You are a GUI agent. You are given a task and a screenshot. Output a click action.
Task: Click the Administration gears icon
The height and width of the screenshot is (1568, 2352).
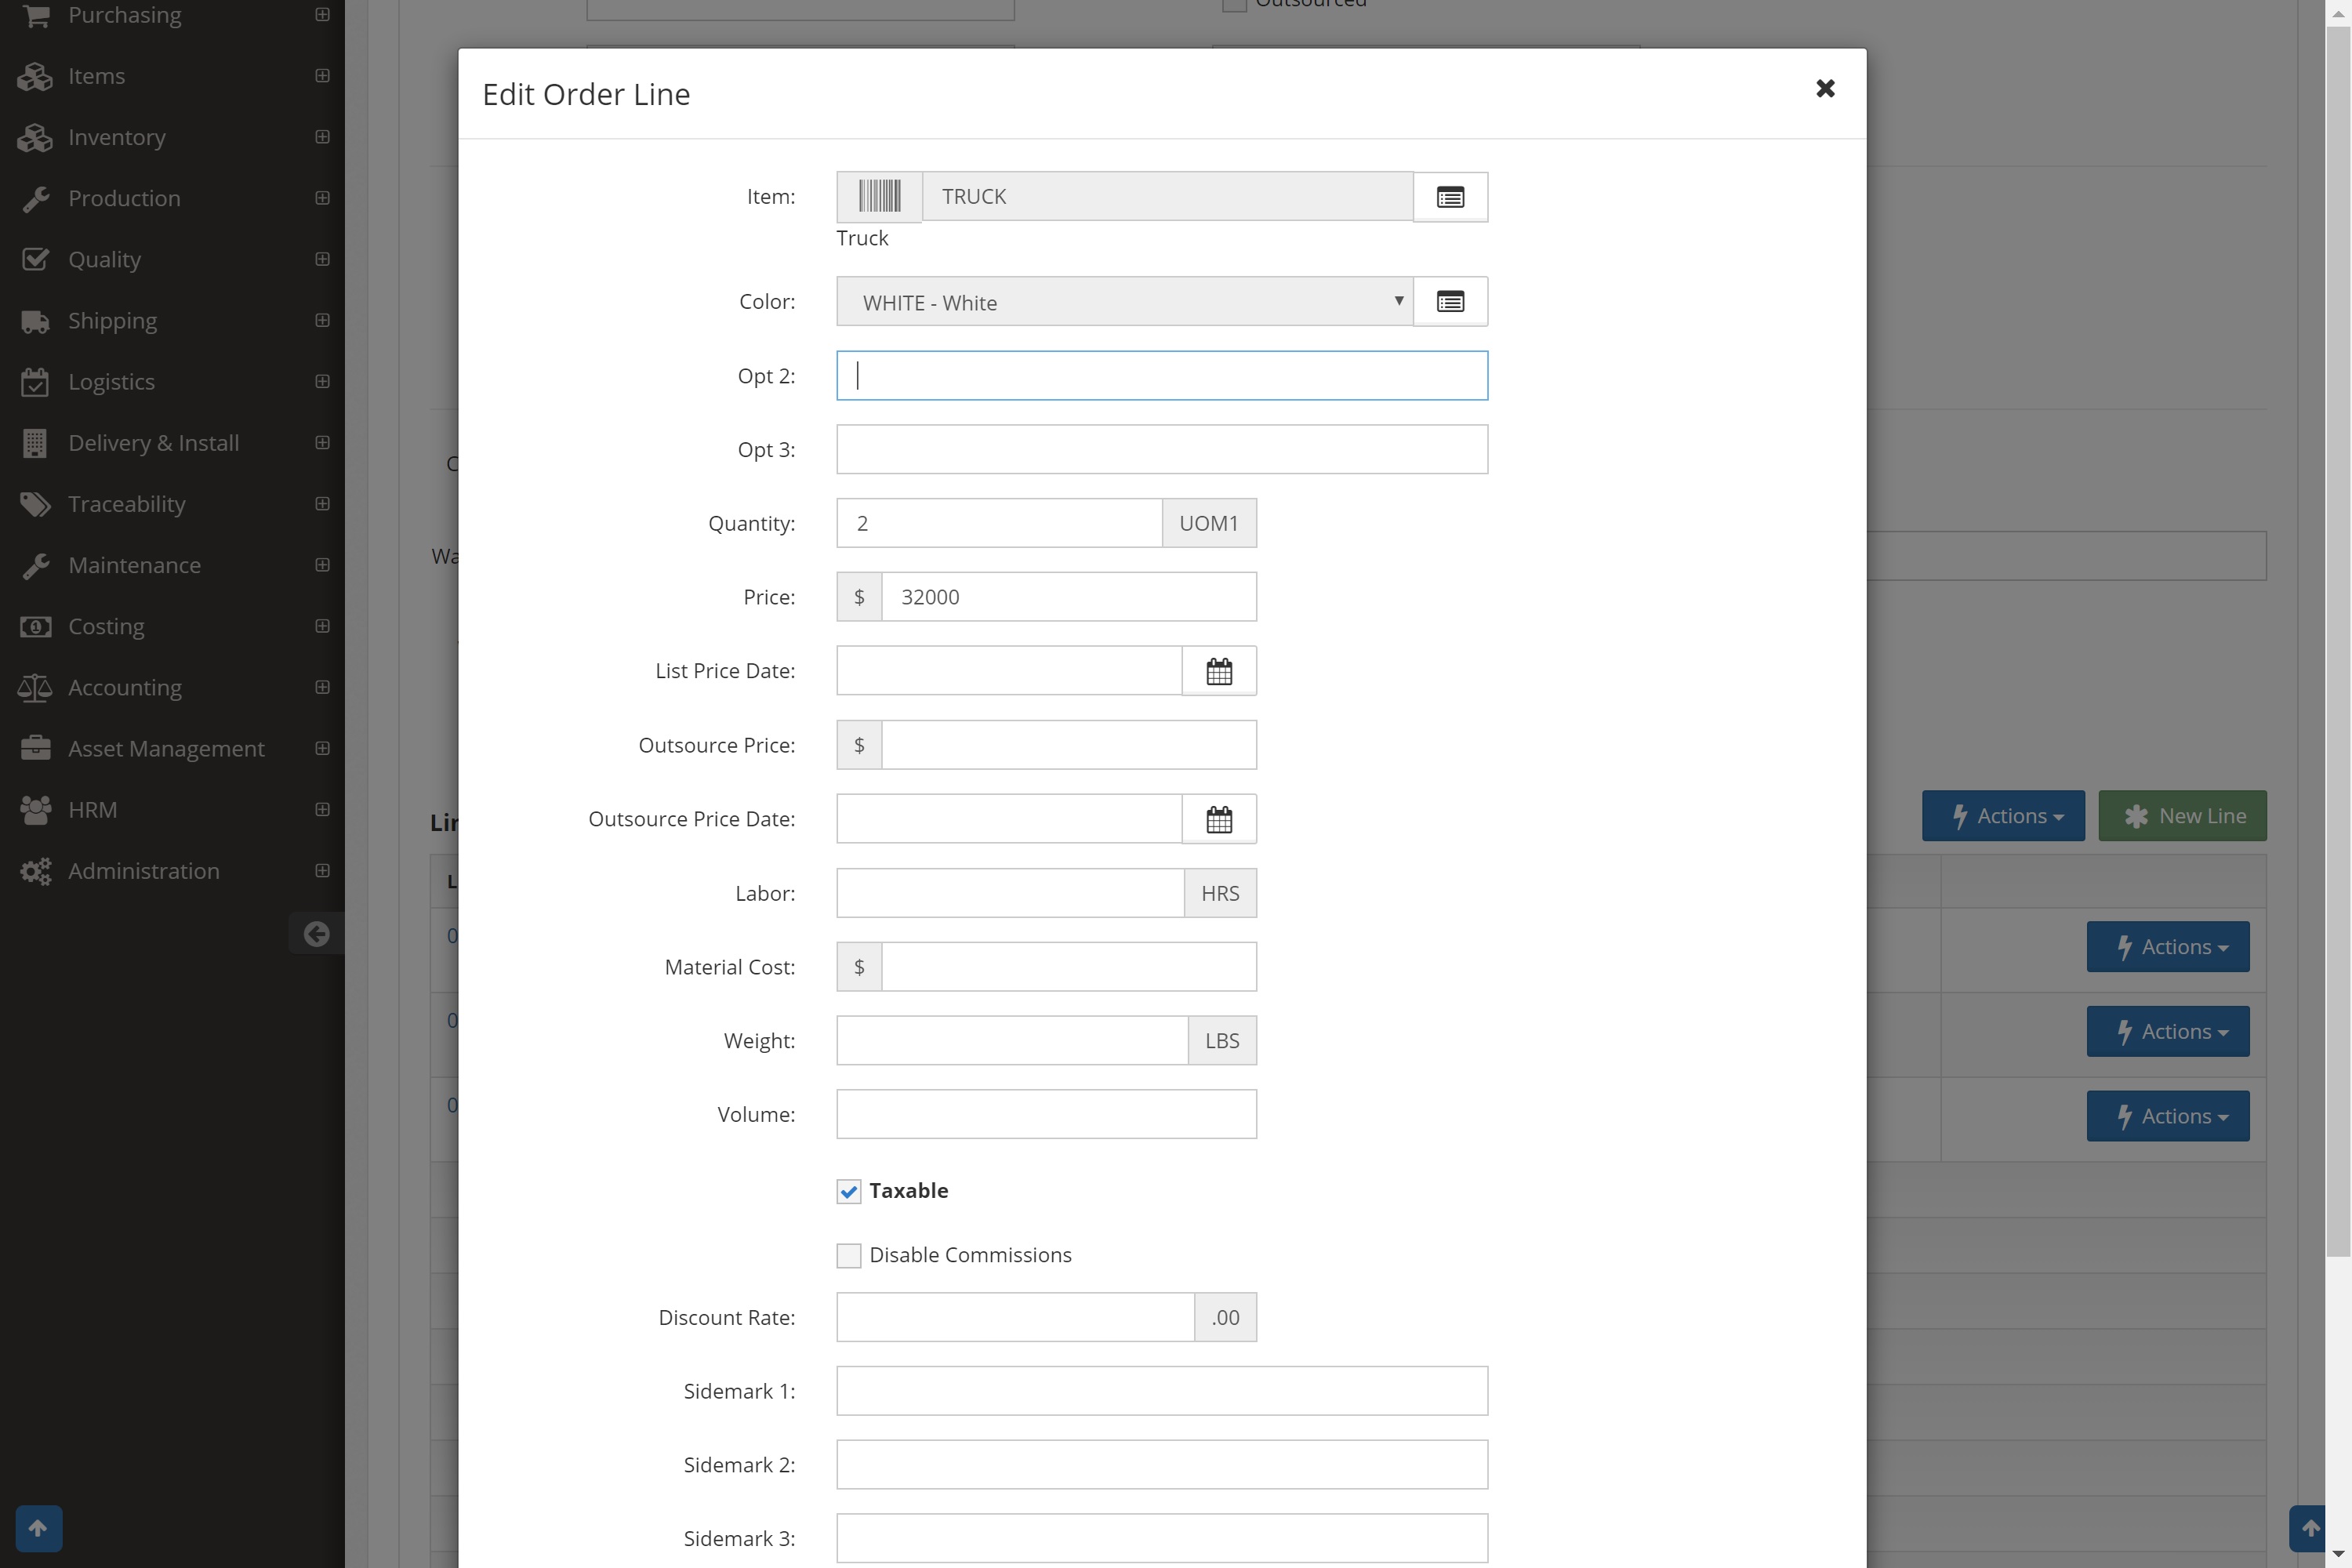[35, 871]
